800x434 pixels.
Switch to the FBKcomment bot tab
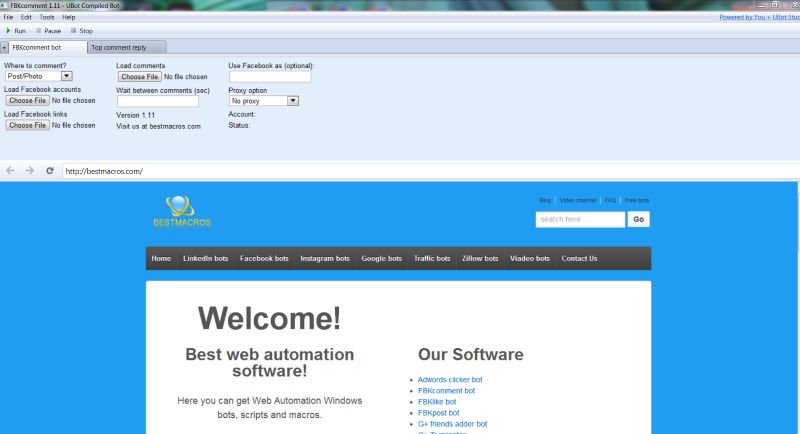pos(47,47)
